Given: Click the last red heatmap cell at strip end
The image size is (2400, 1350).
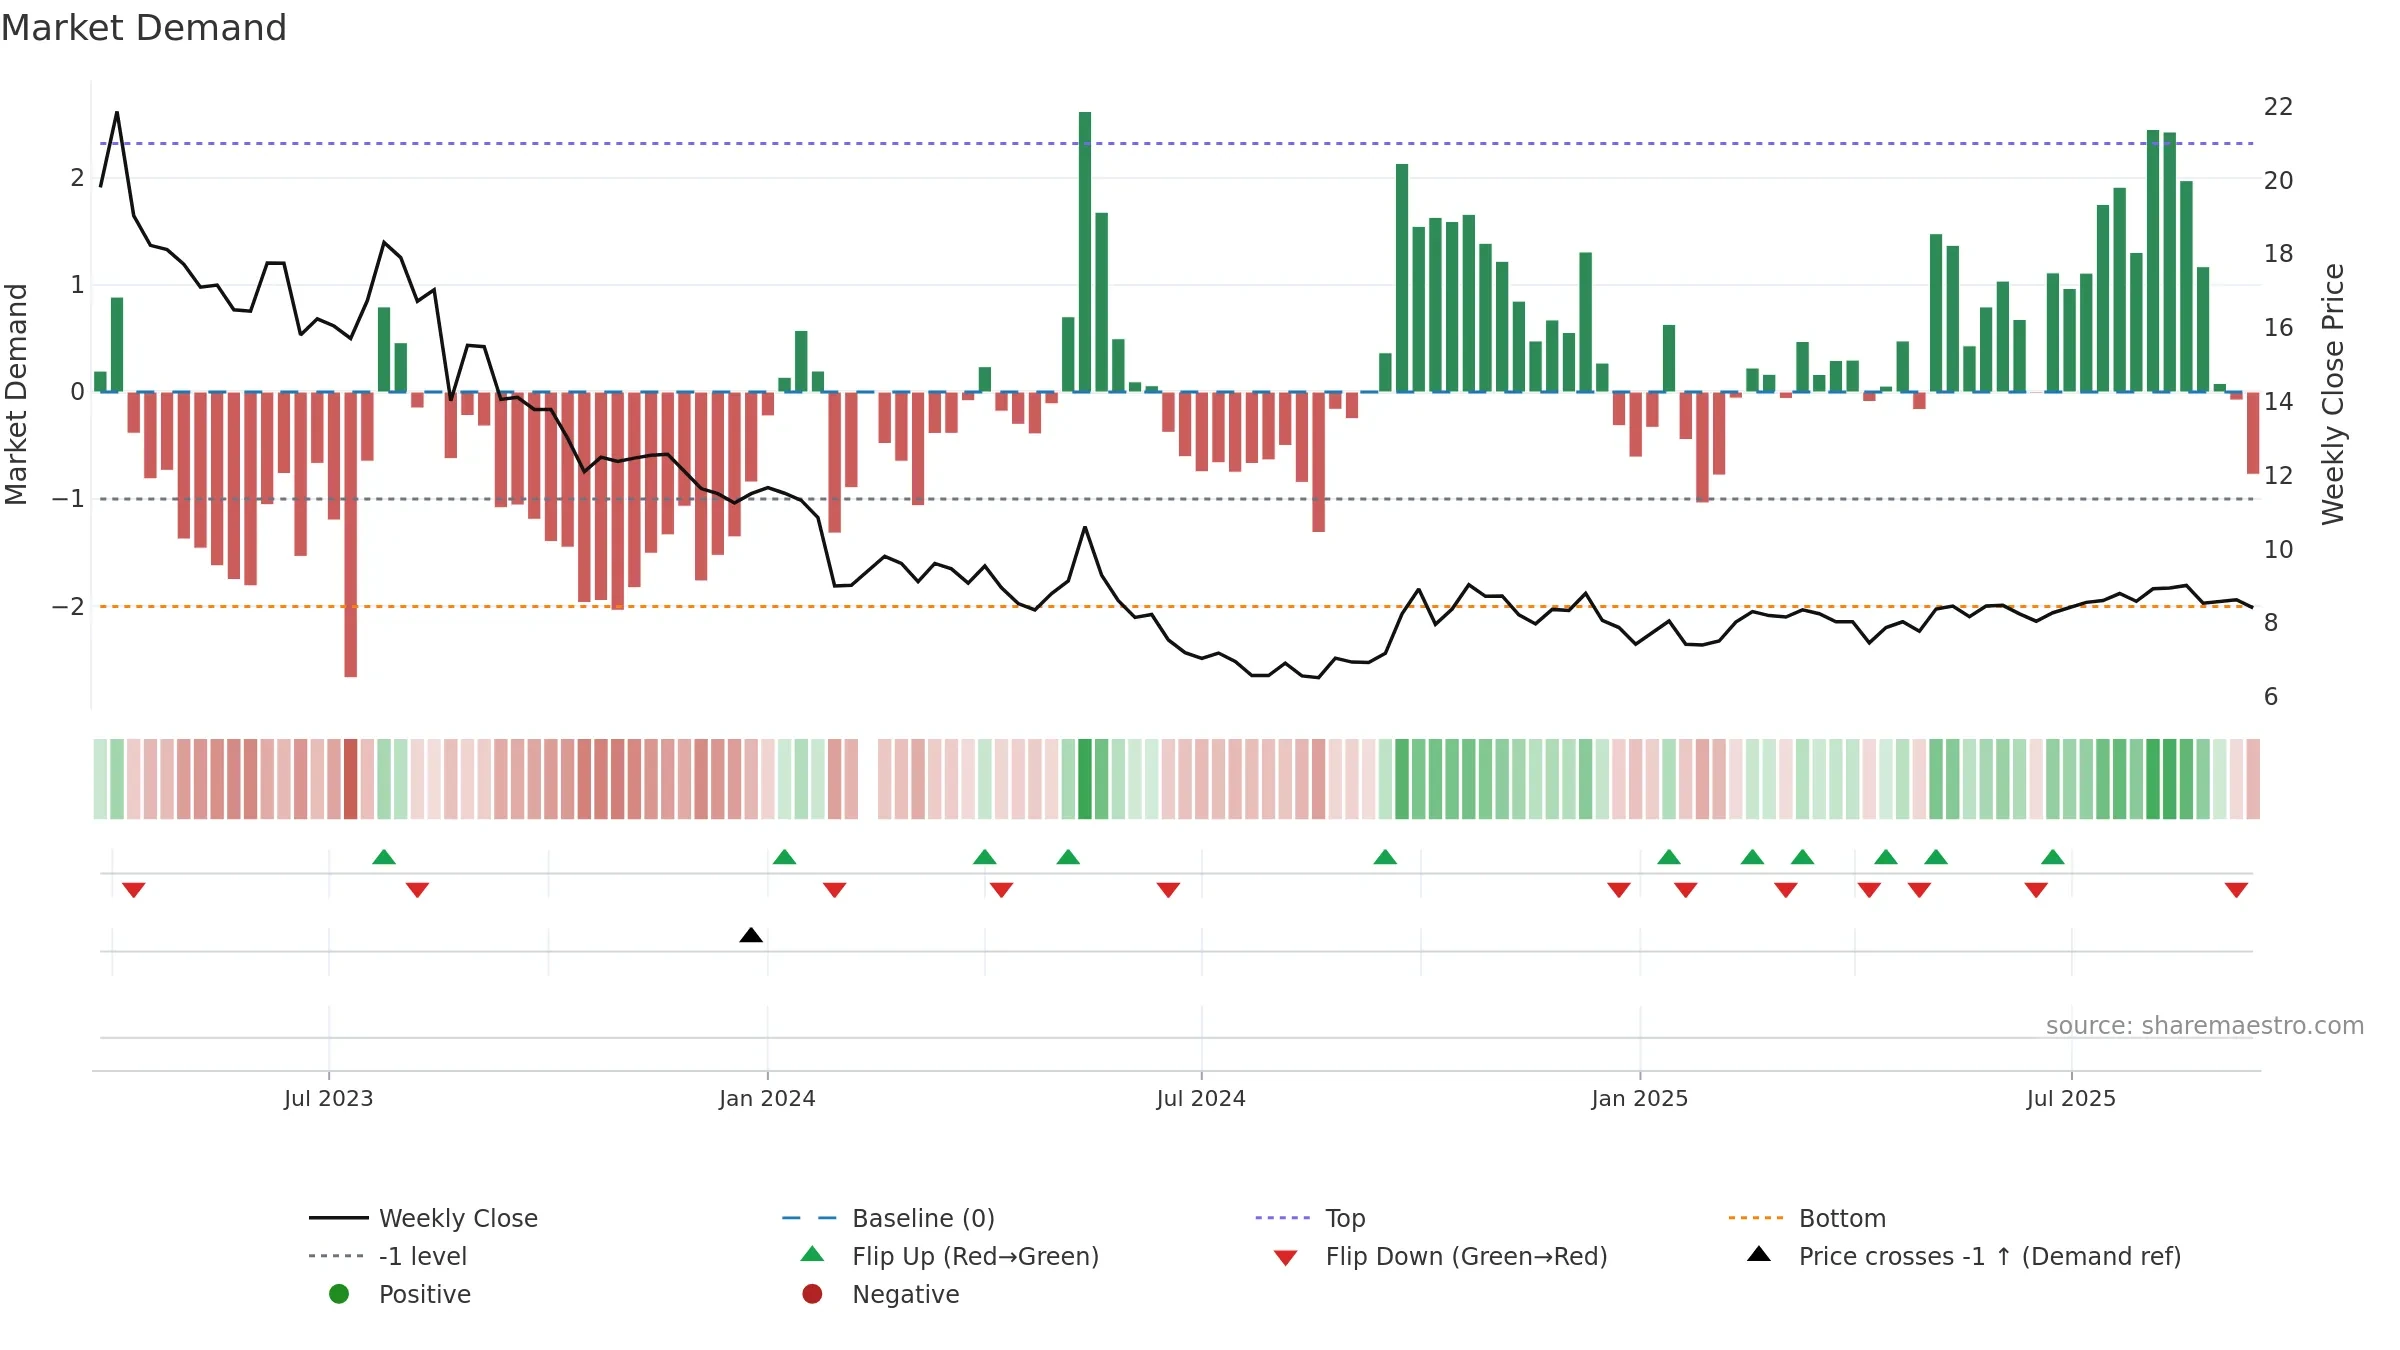Looking at the screenshot, I should click(x=2253, y=779).
